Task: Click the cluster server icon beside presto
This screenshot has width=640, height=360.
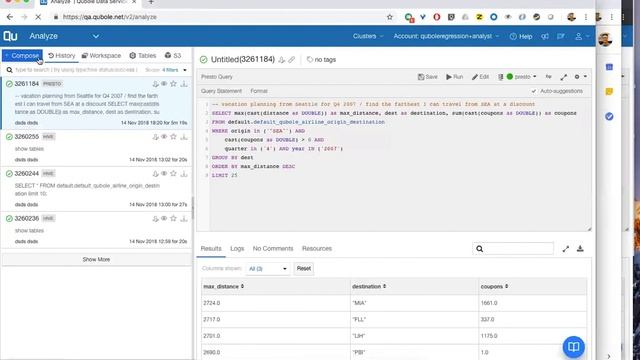Action: pyautogui.click(x=500, y=77)
